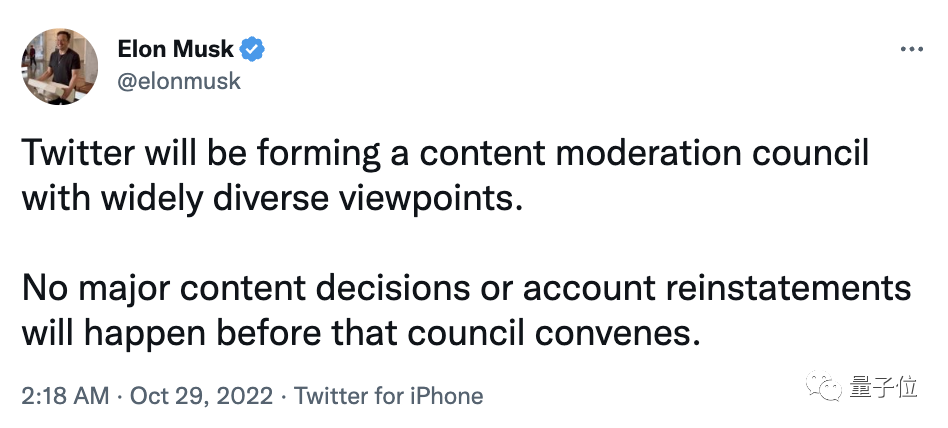This screenshot has width=948, height=428.
Task: Click the 2:18 AM timestamp
Action: 64,396
